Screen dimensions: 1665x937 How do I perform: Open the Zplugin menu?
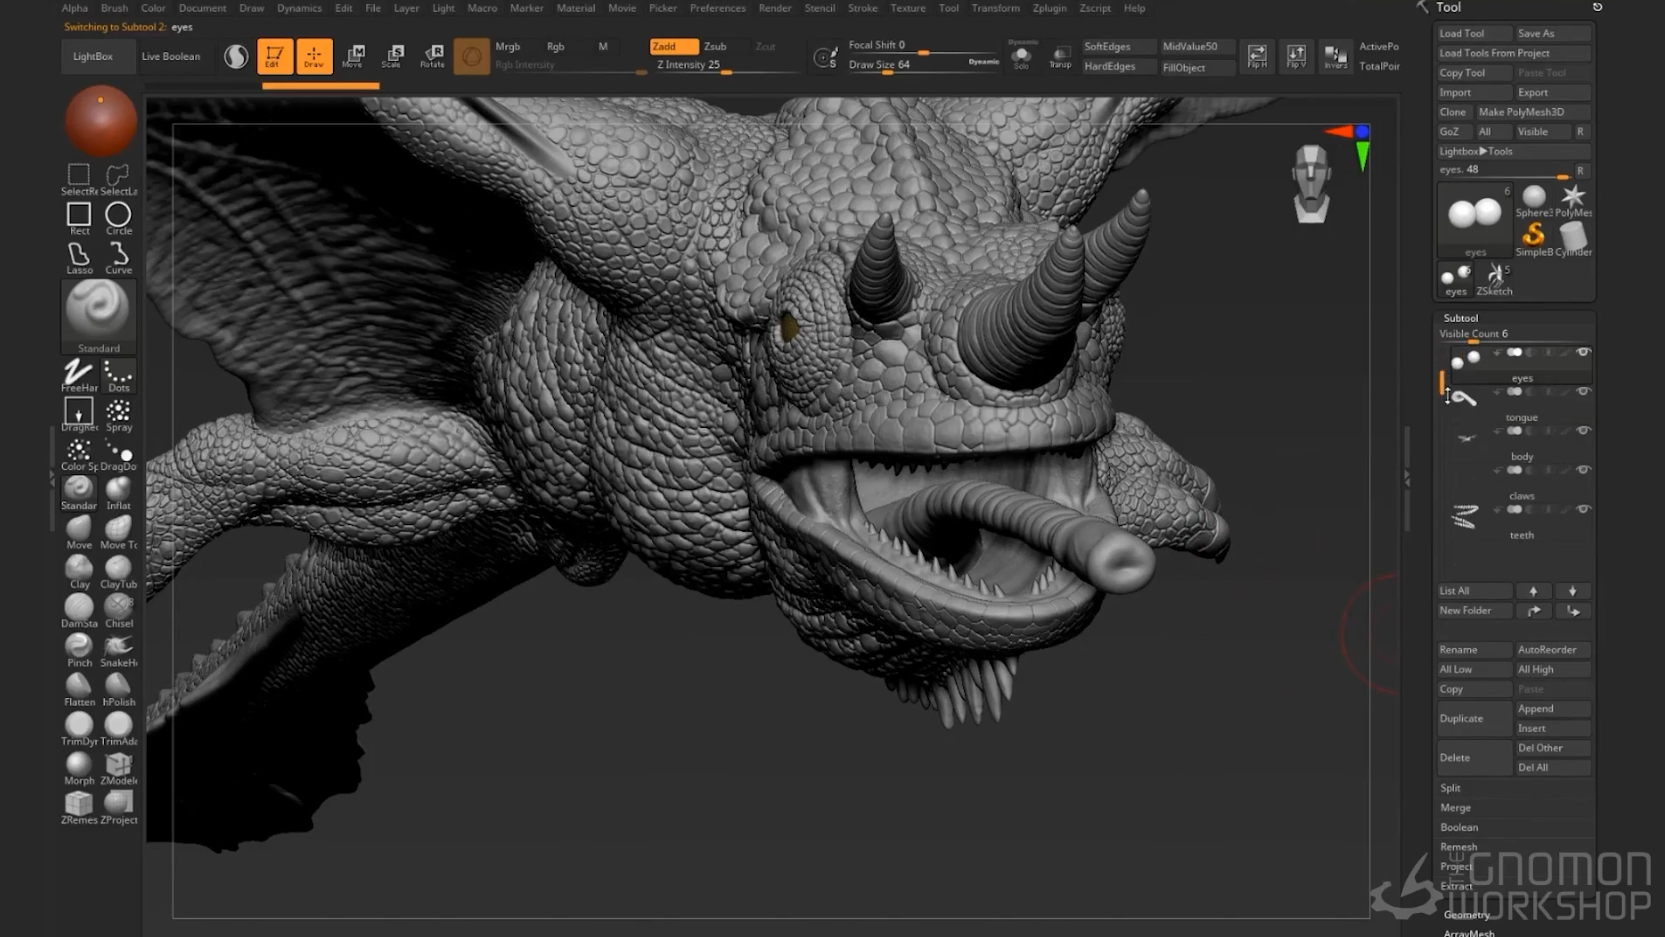click(1049, 8)
